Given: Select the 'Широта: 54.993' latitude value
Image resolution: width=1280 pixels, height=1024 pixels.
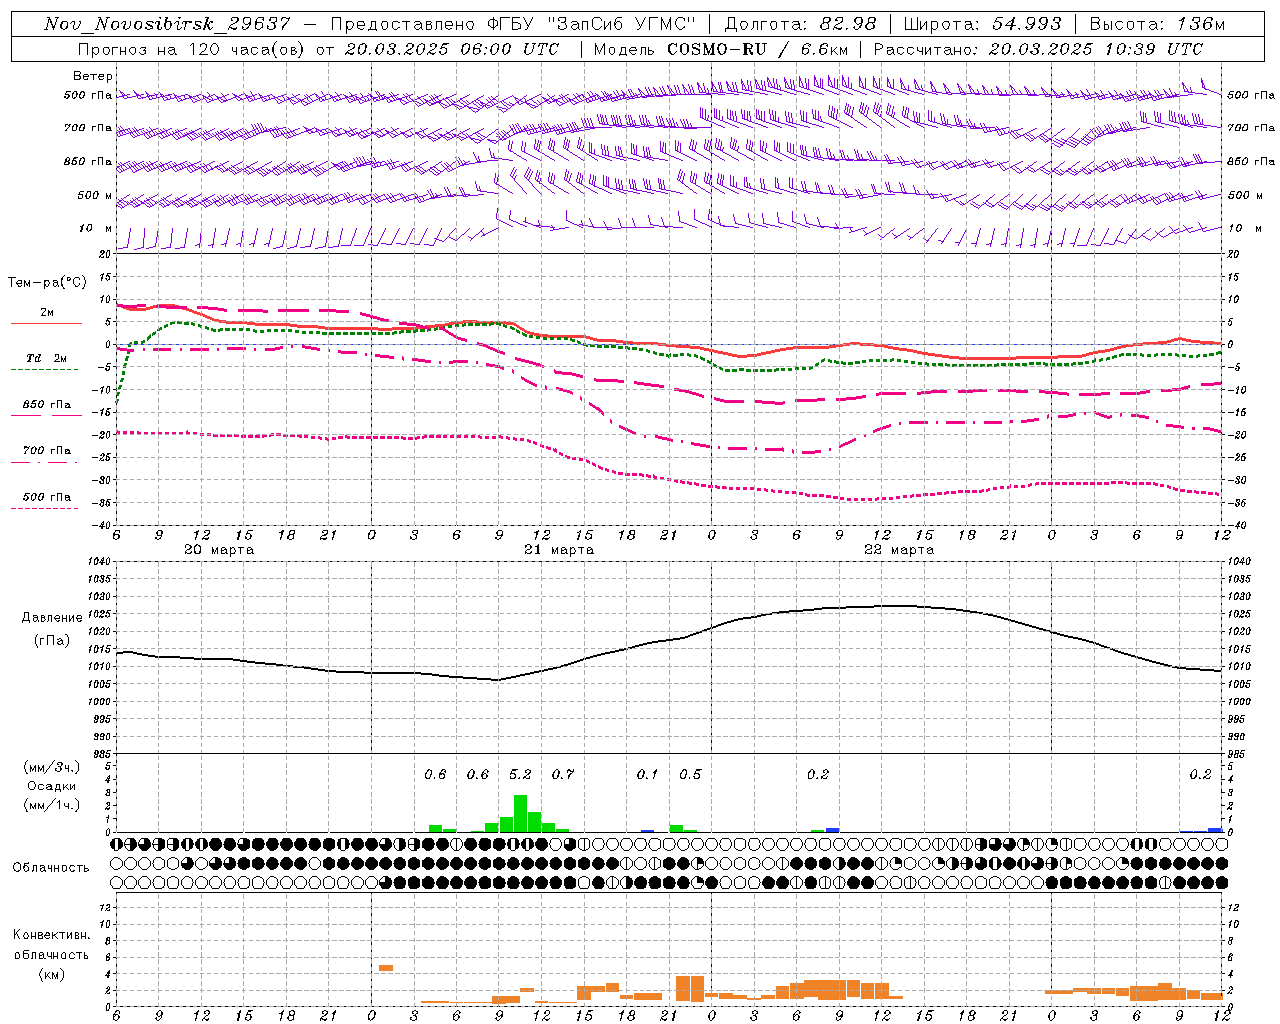Looking at the screenshot, I should tap(982, 24).
